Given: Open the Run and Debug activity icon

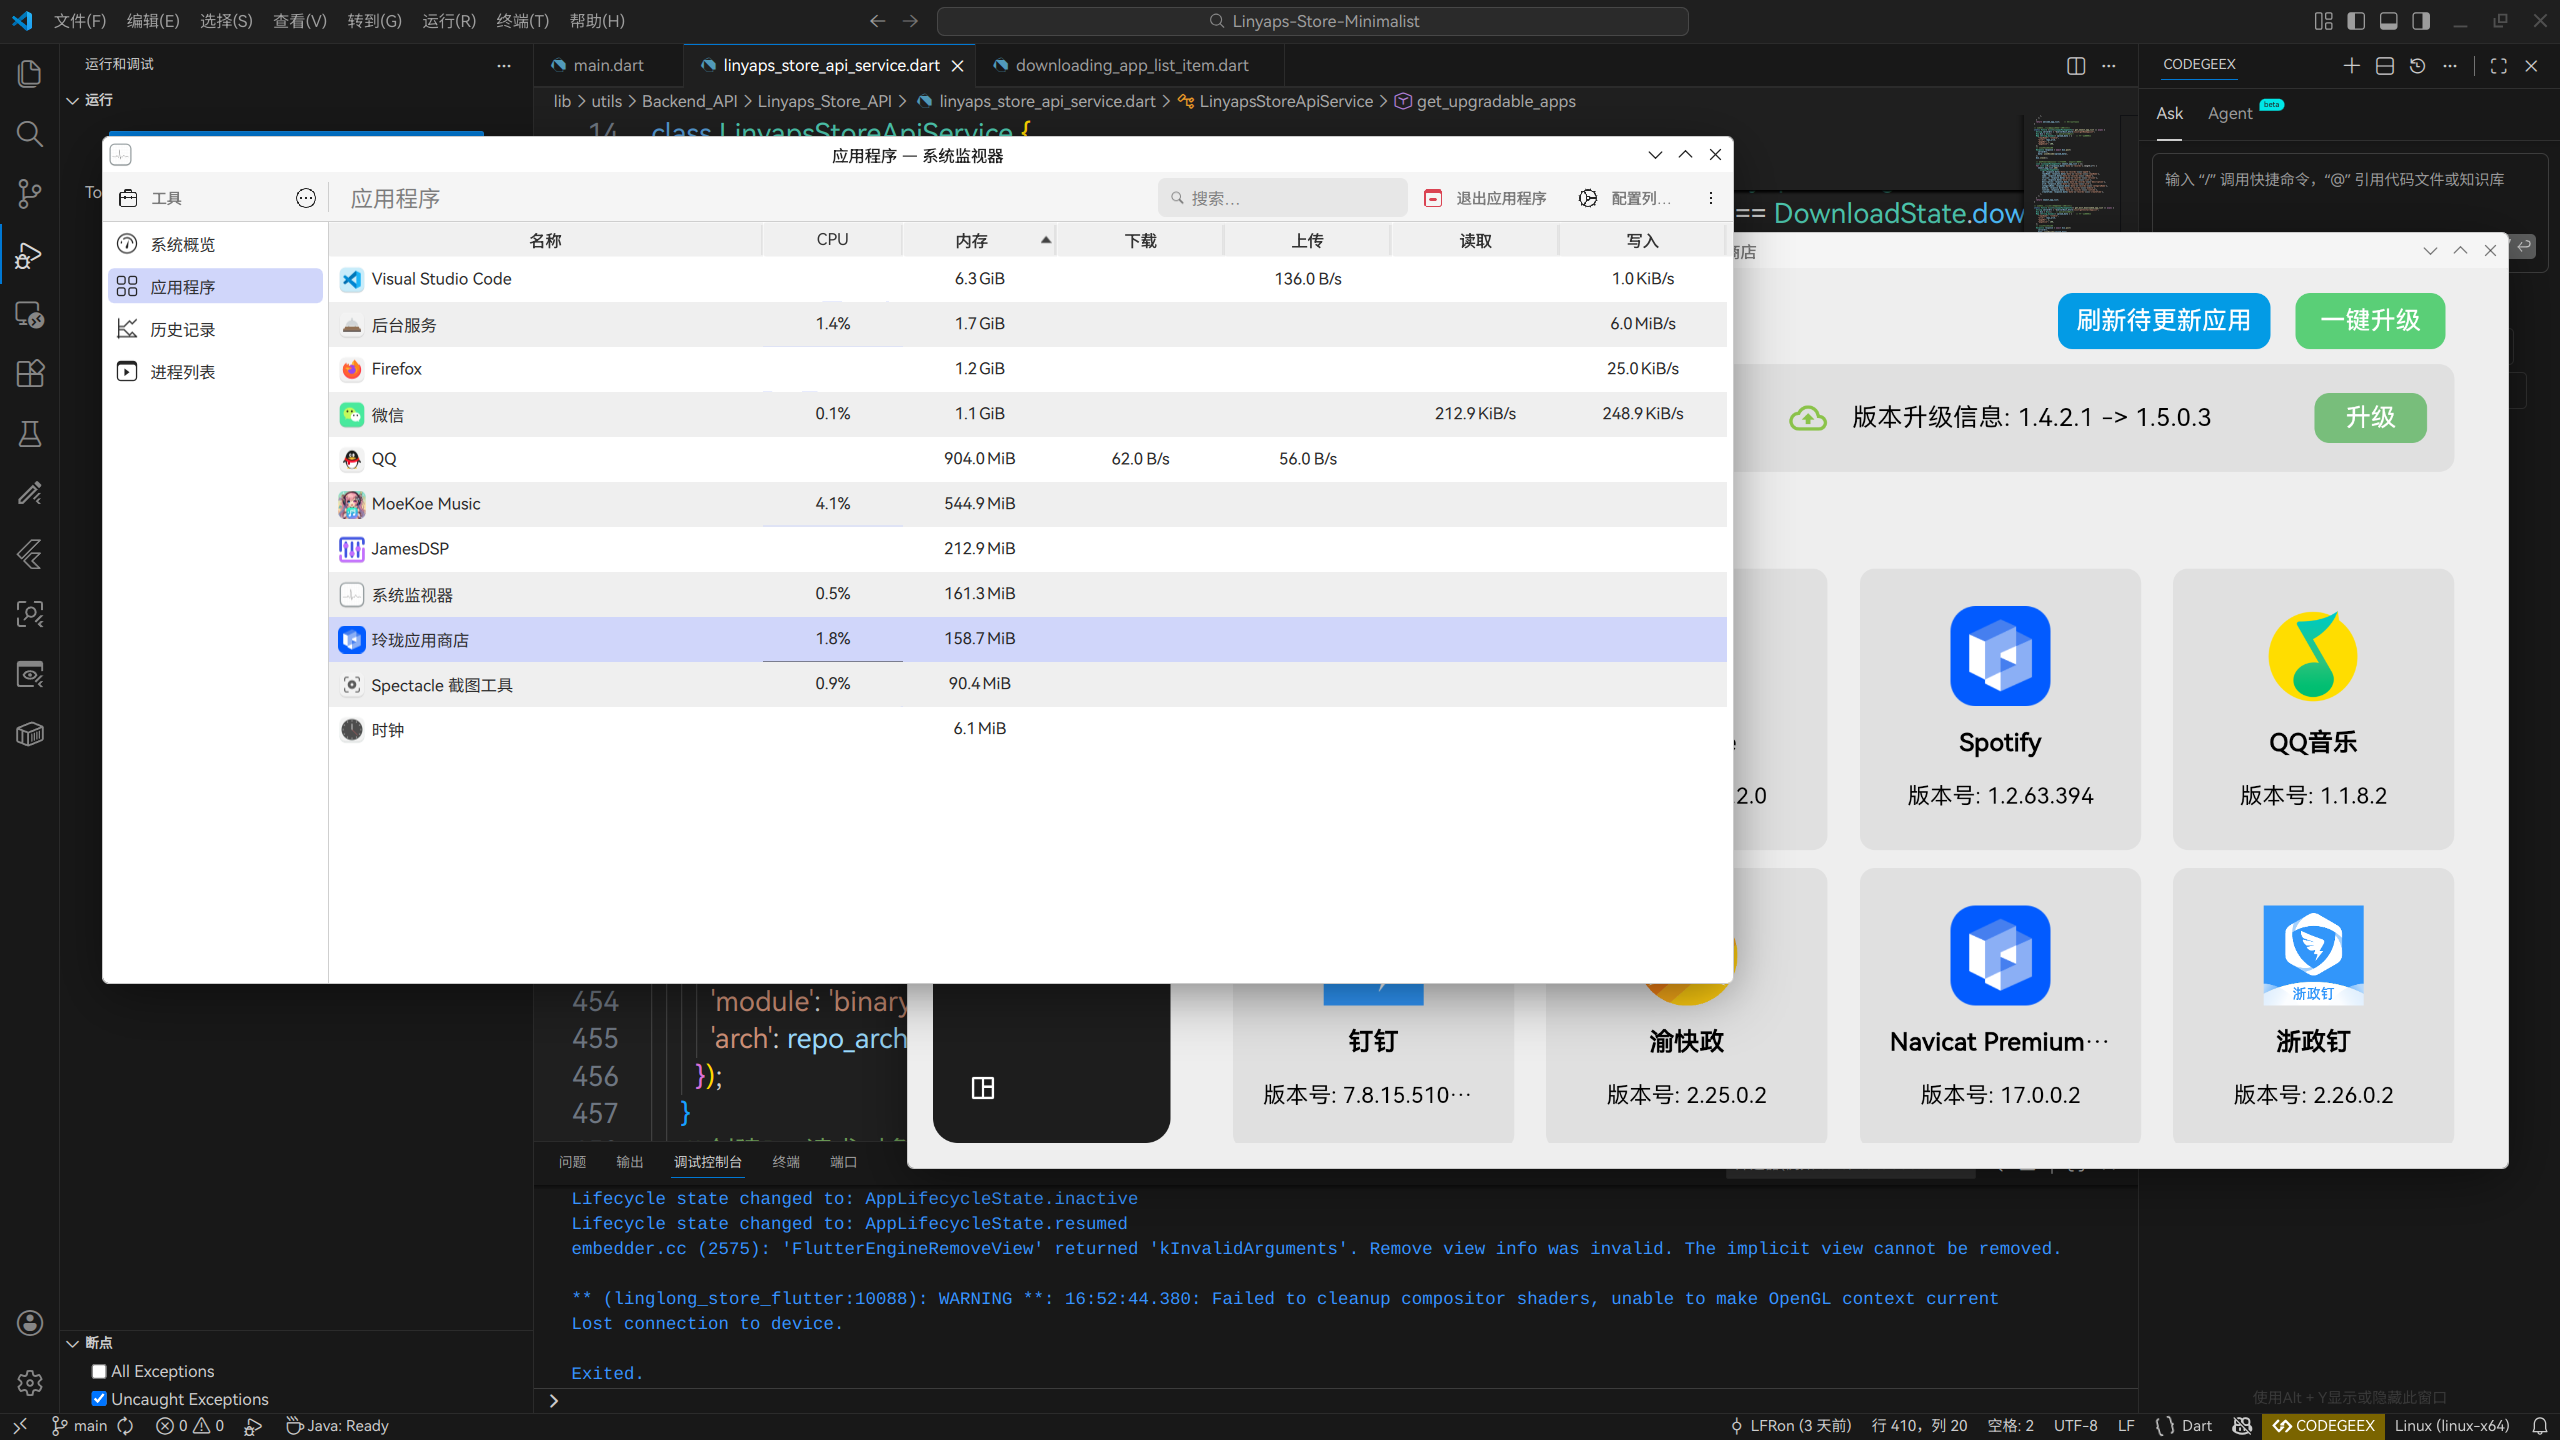Looking at the screenshot, I should click(30, 255).
